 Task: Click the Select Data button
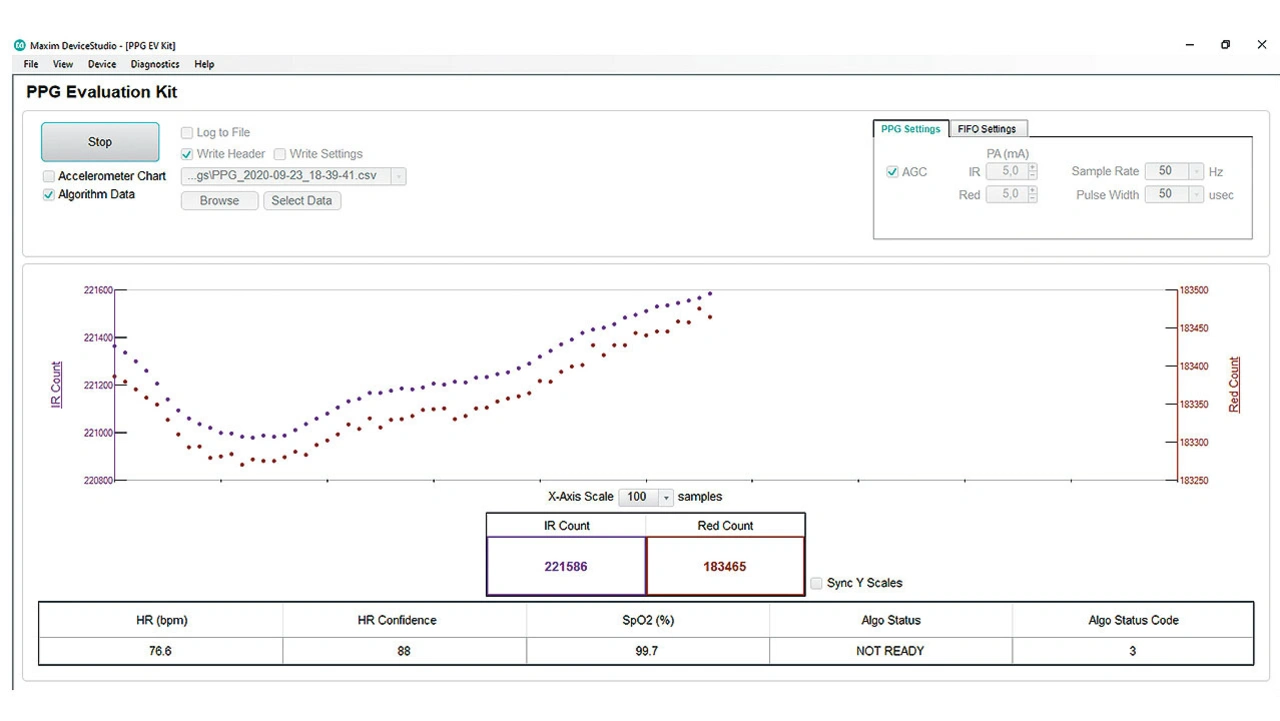[301, 201]
